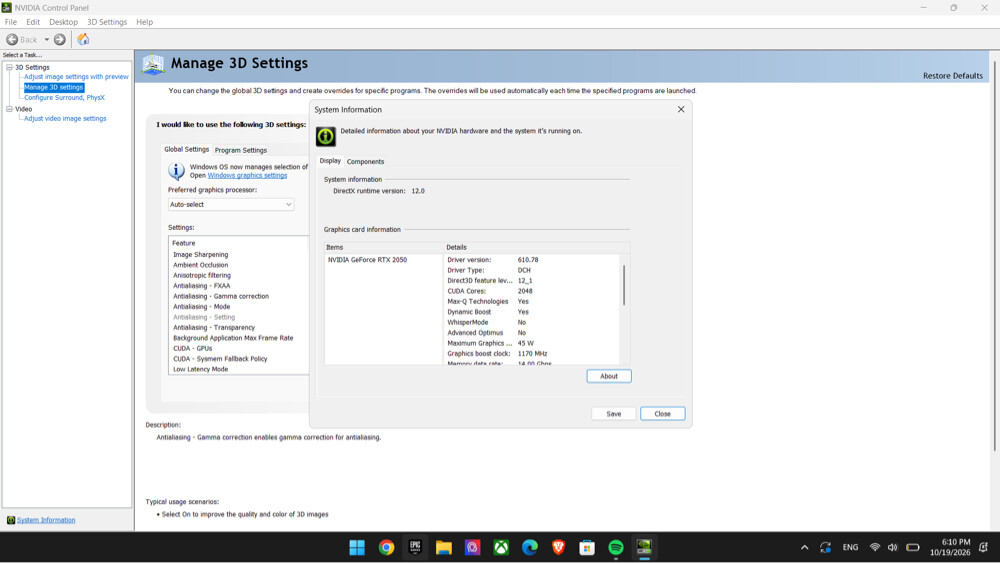The height and width of the screenshot is (563, 1000).
Task: Open File Explorer from the taskbar
Action: [444, 548]
